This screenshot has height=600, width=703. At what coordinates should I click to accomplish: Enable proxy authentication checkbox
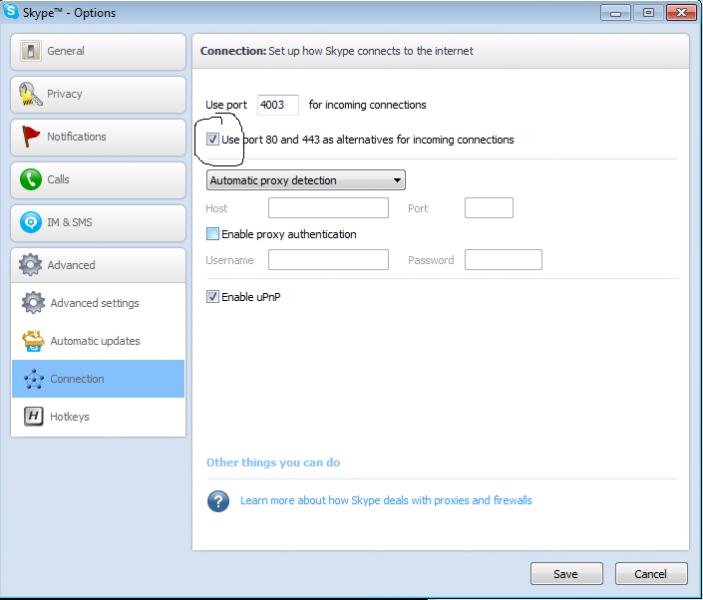click(x=212, y=234)
